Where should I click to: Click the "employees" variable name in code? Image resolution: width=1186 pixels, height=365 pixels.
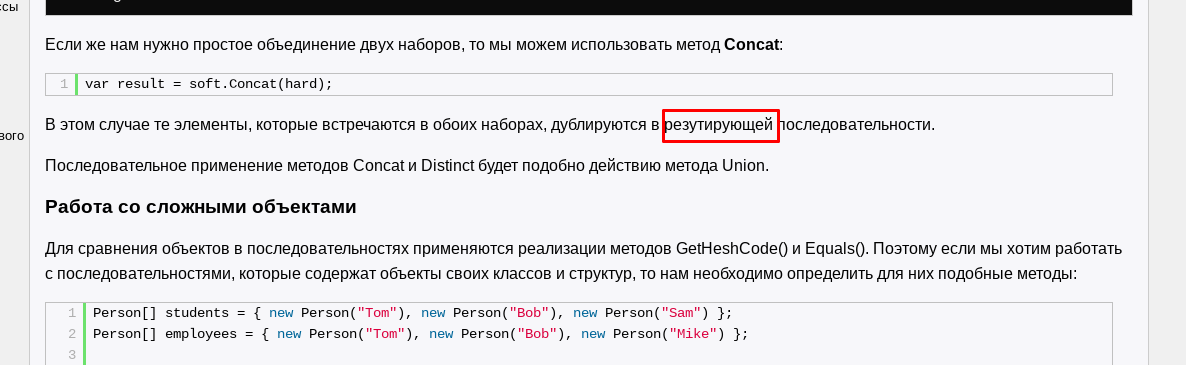(200, 334)
